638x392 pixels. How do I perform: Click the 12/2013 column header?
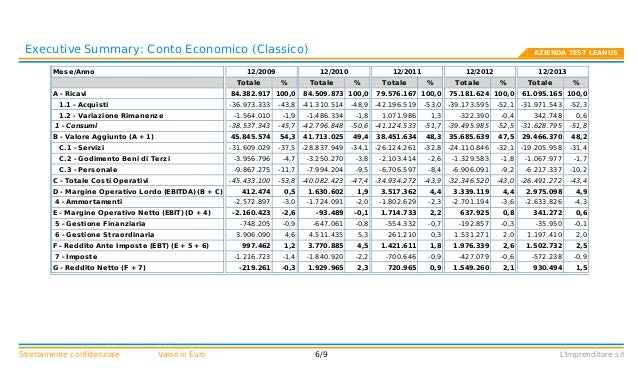553,72
